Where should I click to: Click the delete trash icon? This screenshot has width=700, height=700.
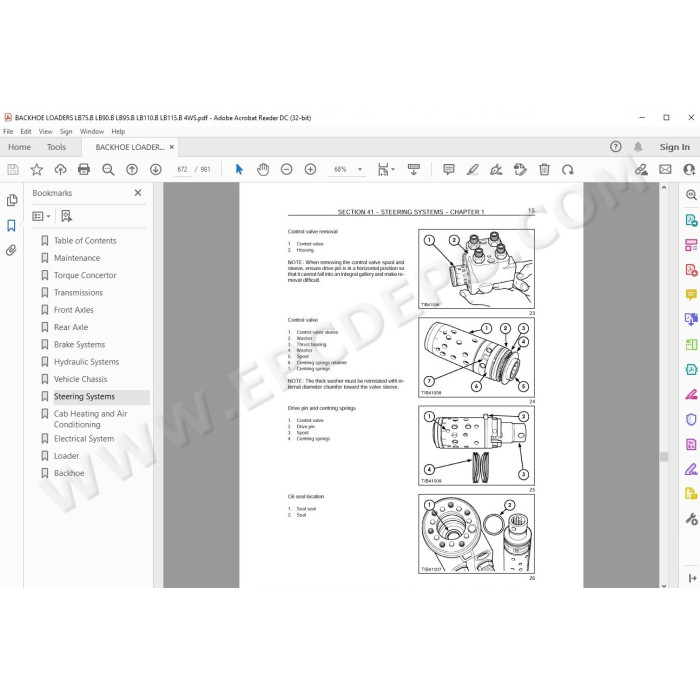click(x=544, y=170)
